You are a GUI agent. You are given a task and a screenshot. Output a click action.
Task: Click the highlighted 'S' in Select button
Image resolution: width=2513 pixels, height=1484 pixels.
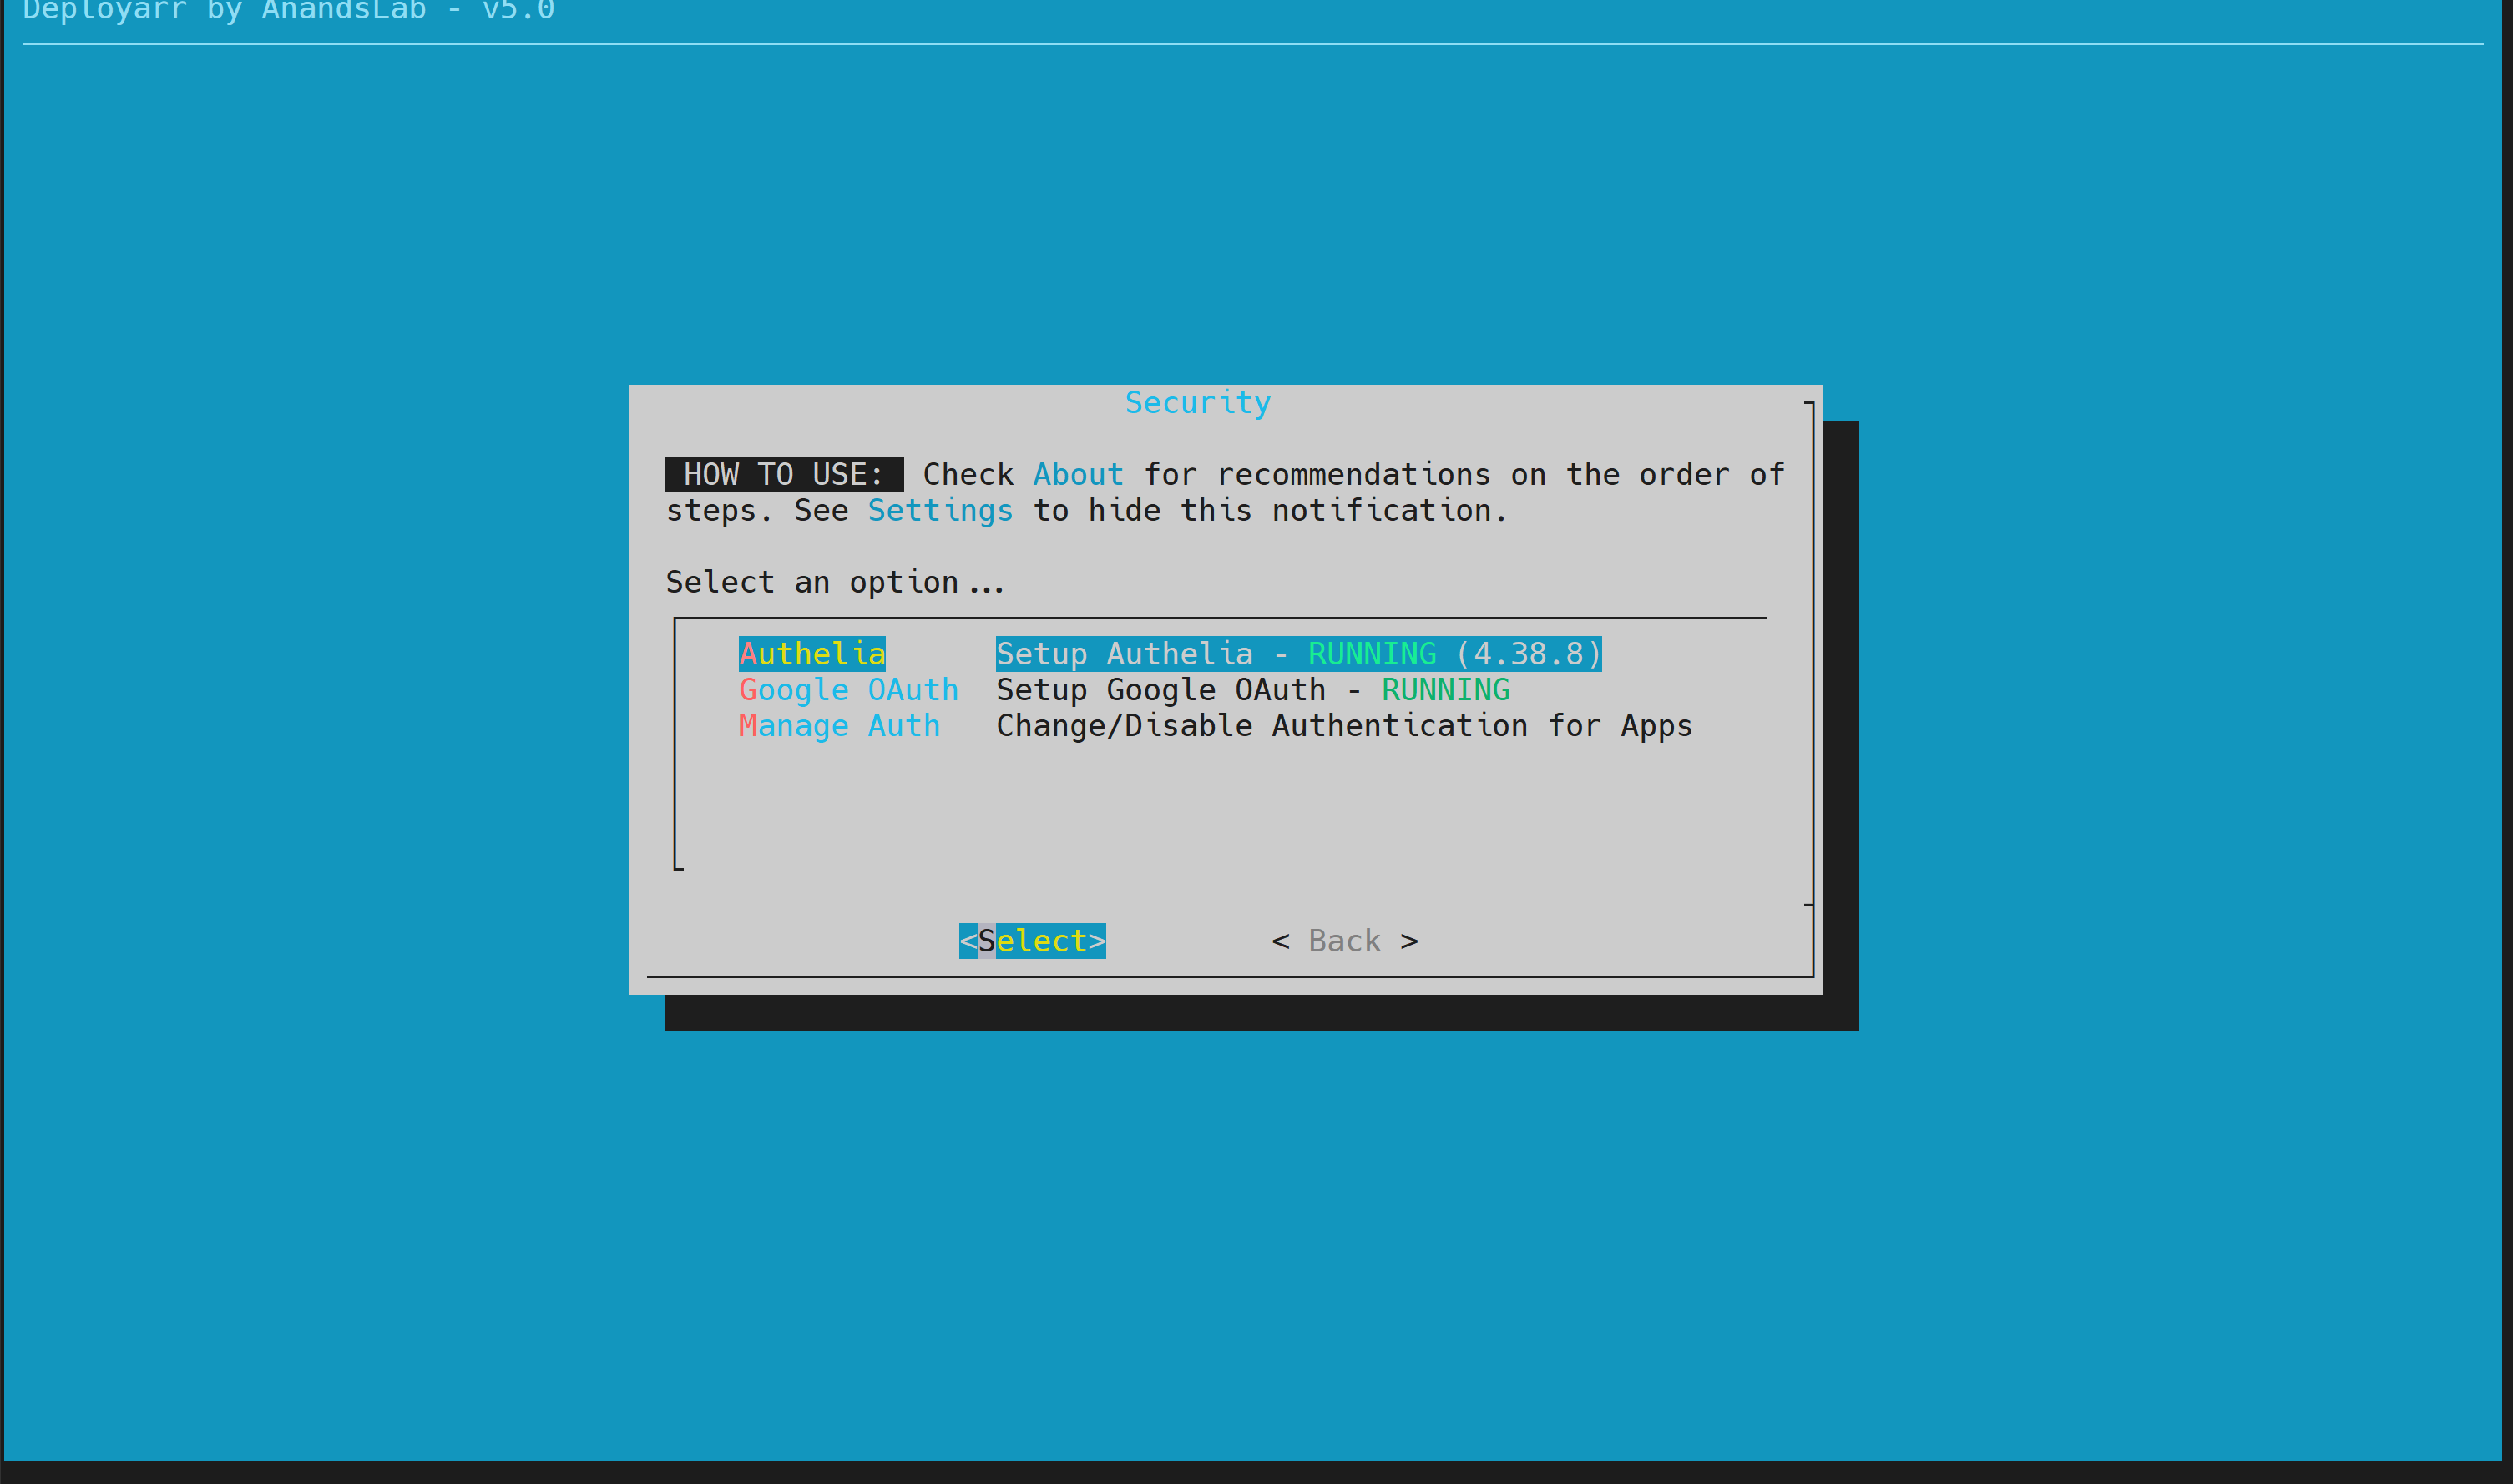click(x=986, y=941)
